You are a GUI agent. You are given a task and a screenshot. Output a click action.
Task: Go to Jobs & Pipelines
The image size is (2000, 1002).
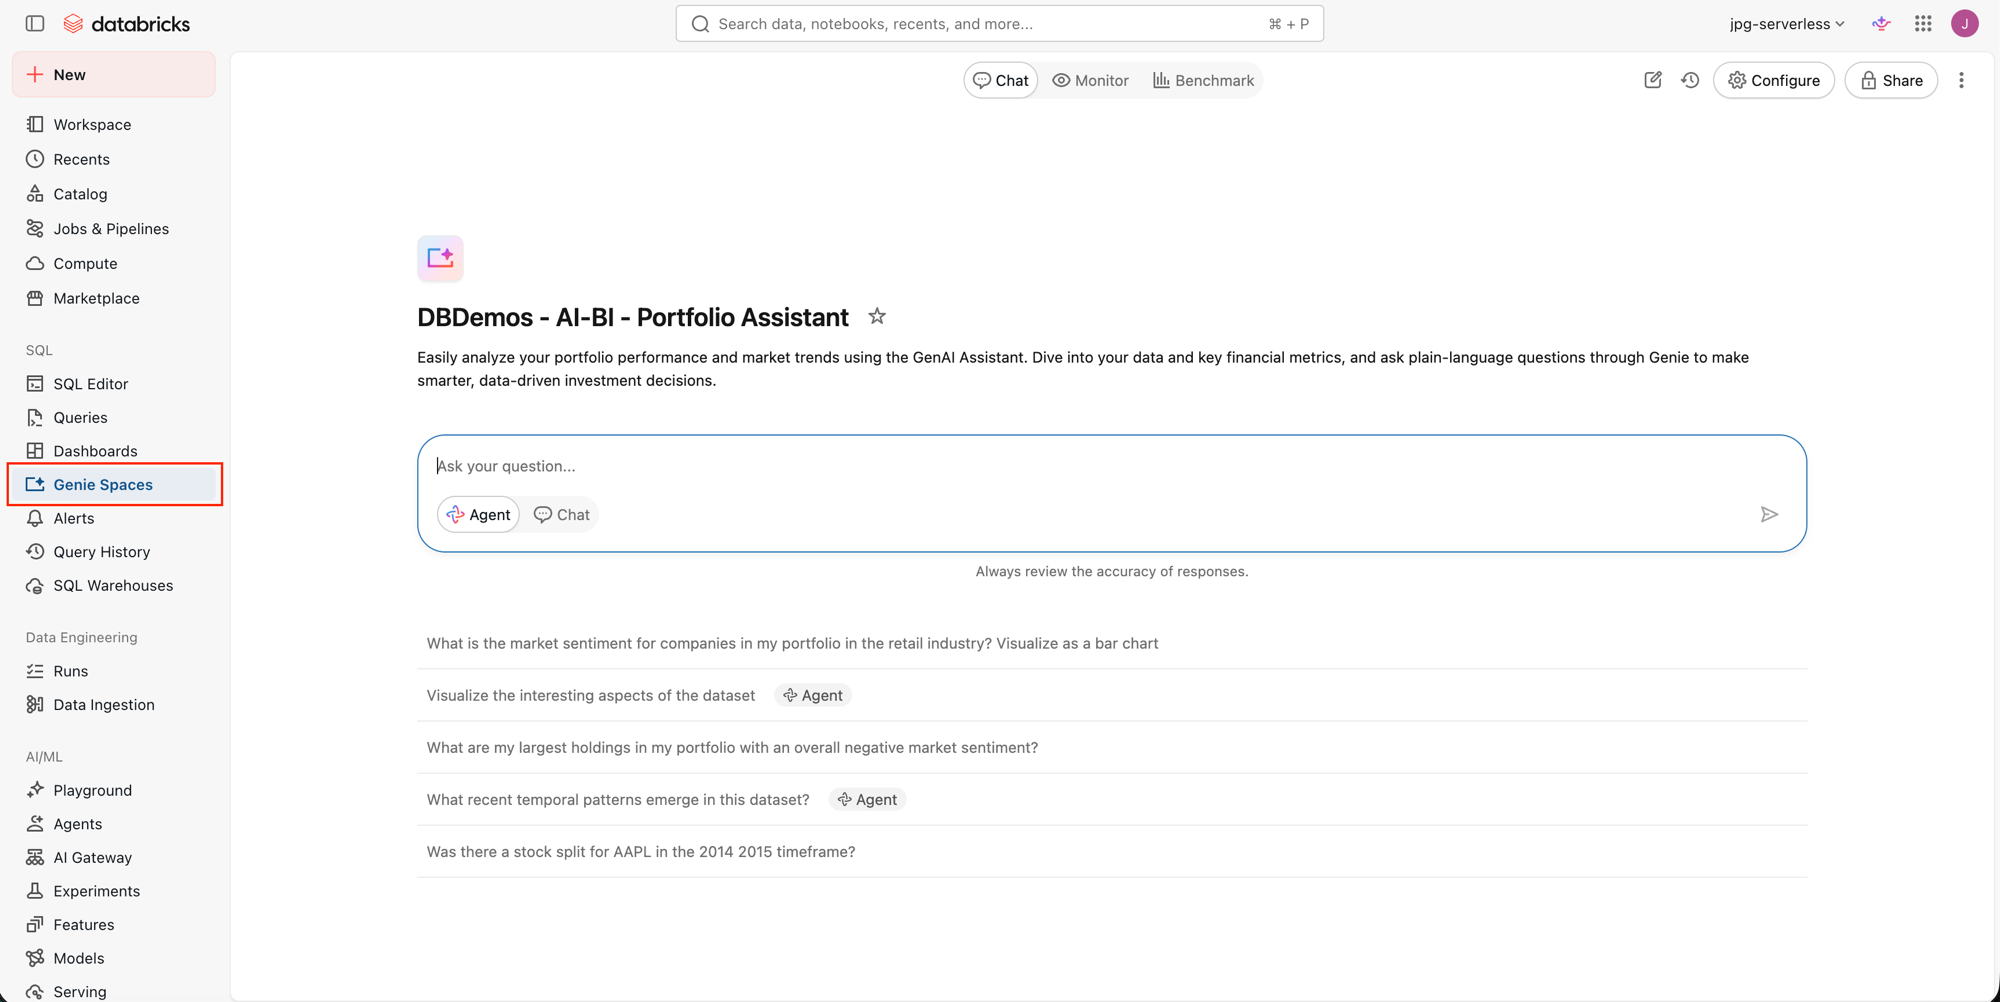click(114, 229)
